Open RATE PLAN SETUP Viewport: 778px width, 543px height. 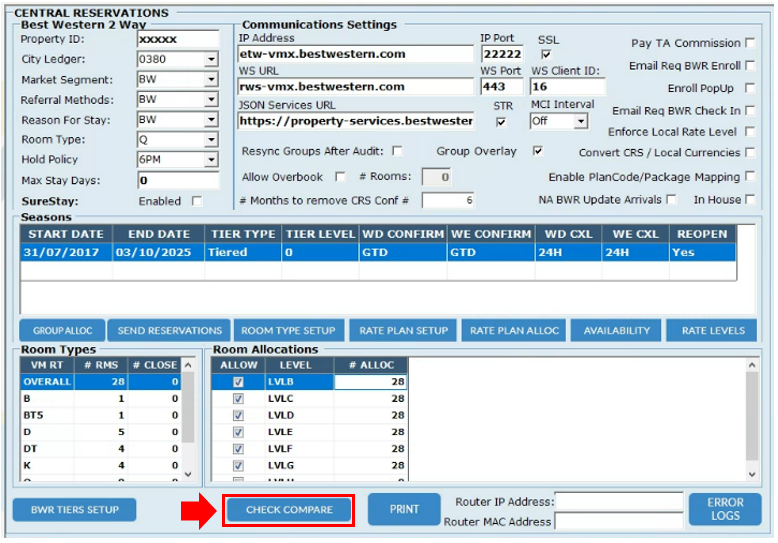(403, 331)
